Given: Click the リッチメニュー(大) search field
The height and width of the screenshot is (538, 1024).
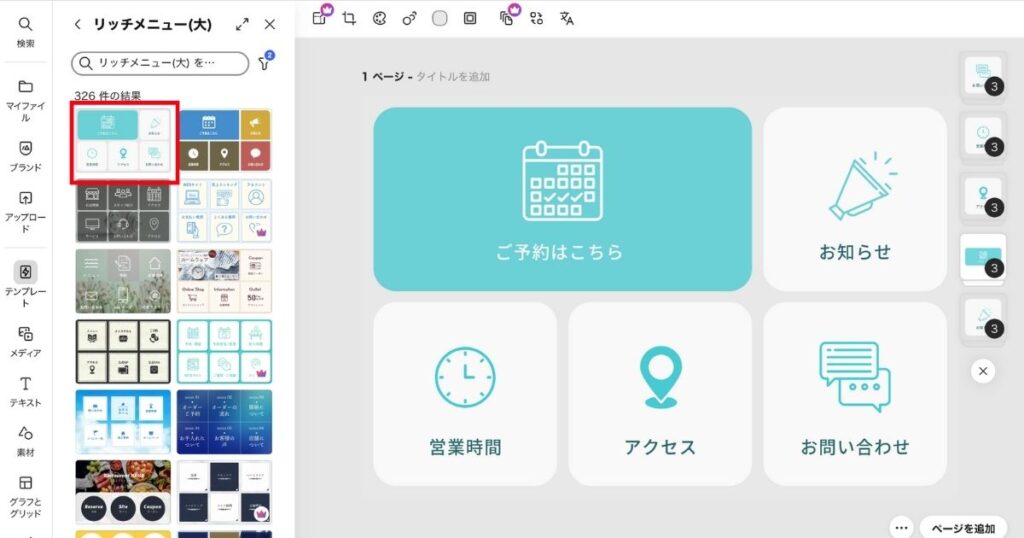Looking at the screenshot, I should tap(160, 63).
